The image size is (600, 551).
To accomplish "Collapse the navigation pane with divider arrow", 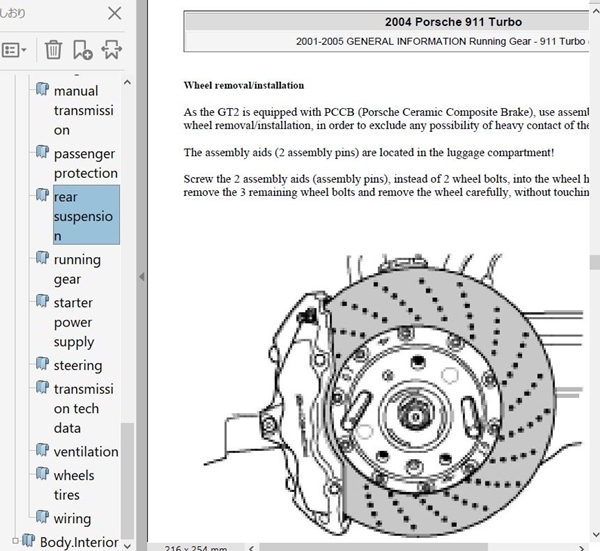I will (142, 276).
